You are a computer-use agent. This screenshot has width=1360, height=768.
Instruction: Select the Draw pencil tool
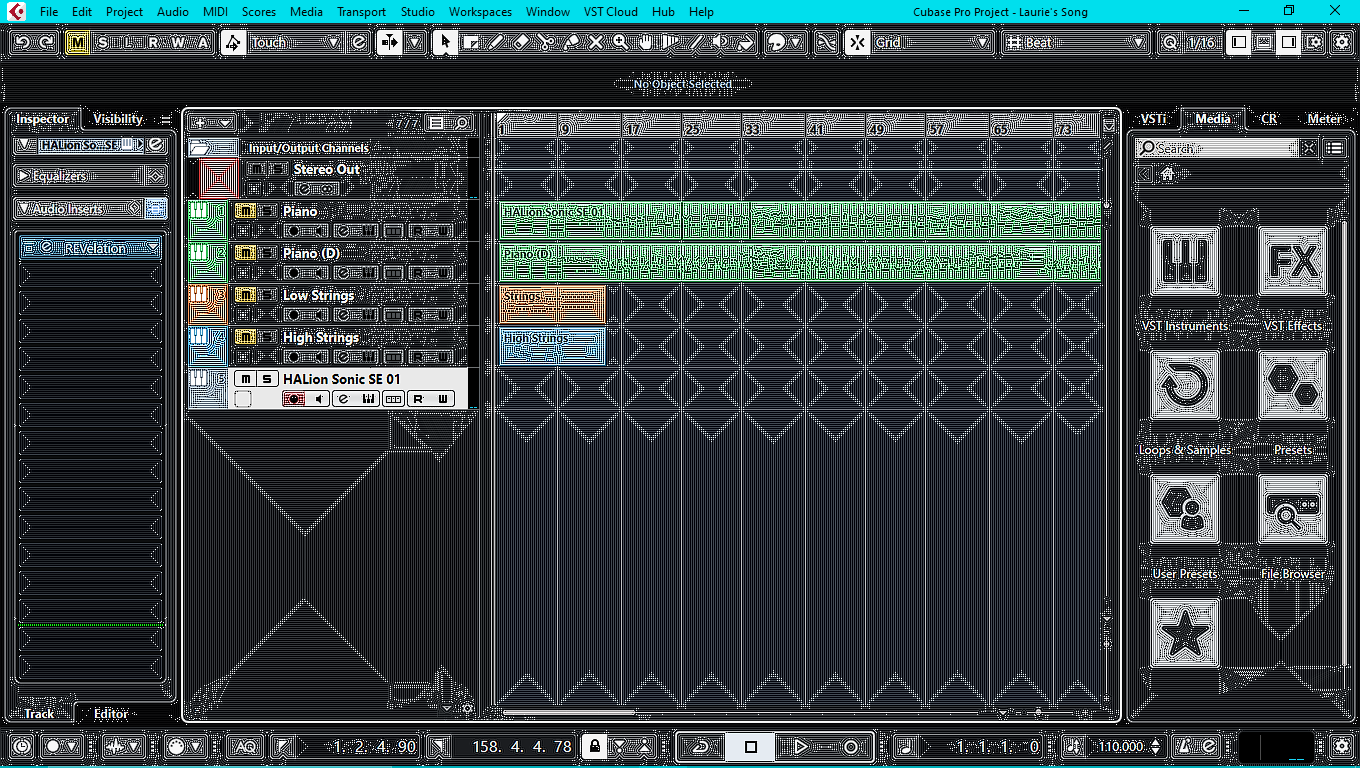[x=495, y=42]
